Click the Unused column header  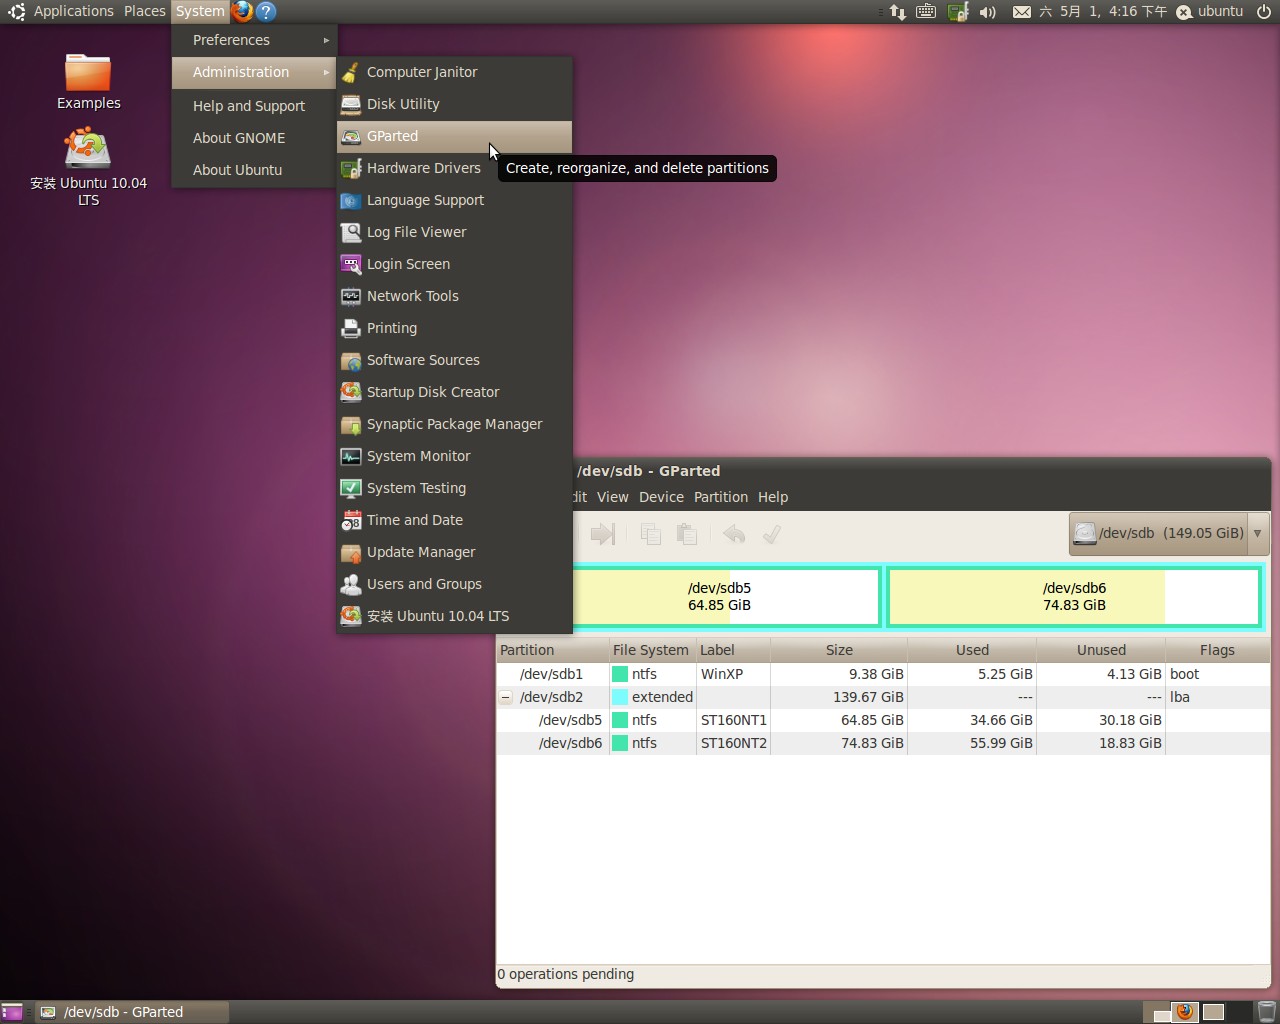click(x=1101, y=650)
